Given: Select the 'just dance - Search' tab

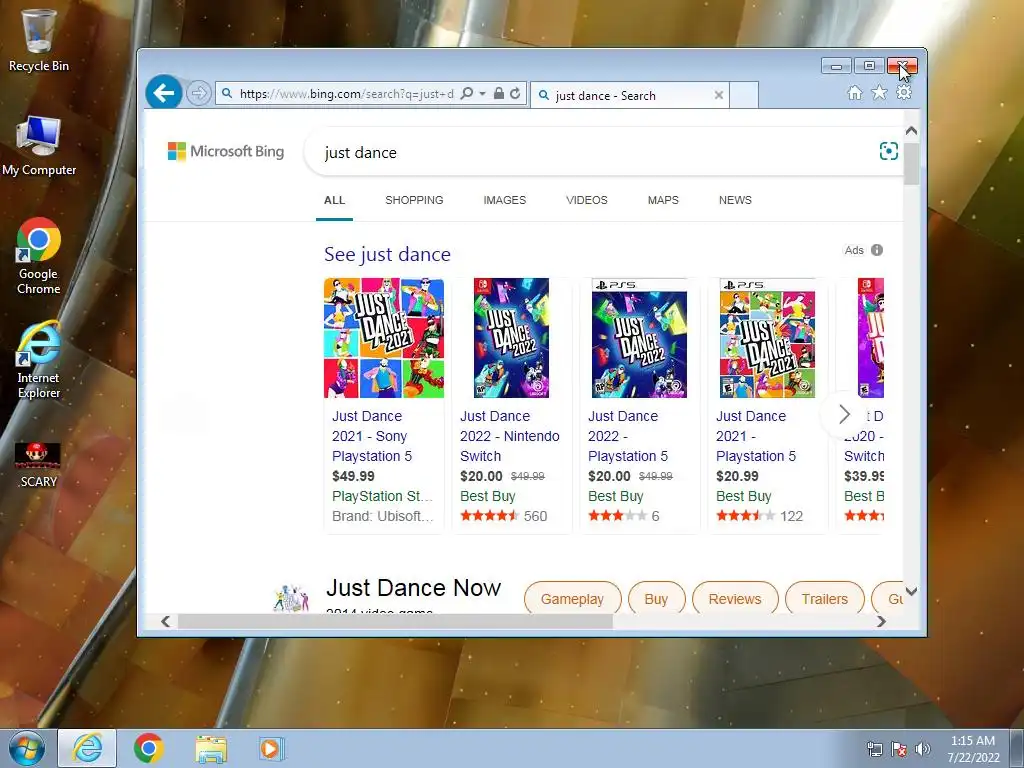Looking at the screenshot, I should (630, 95).
